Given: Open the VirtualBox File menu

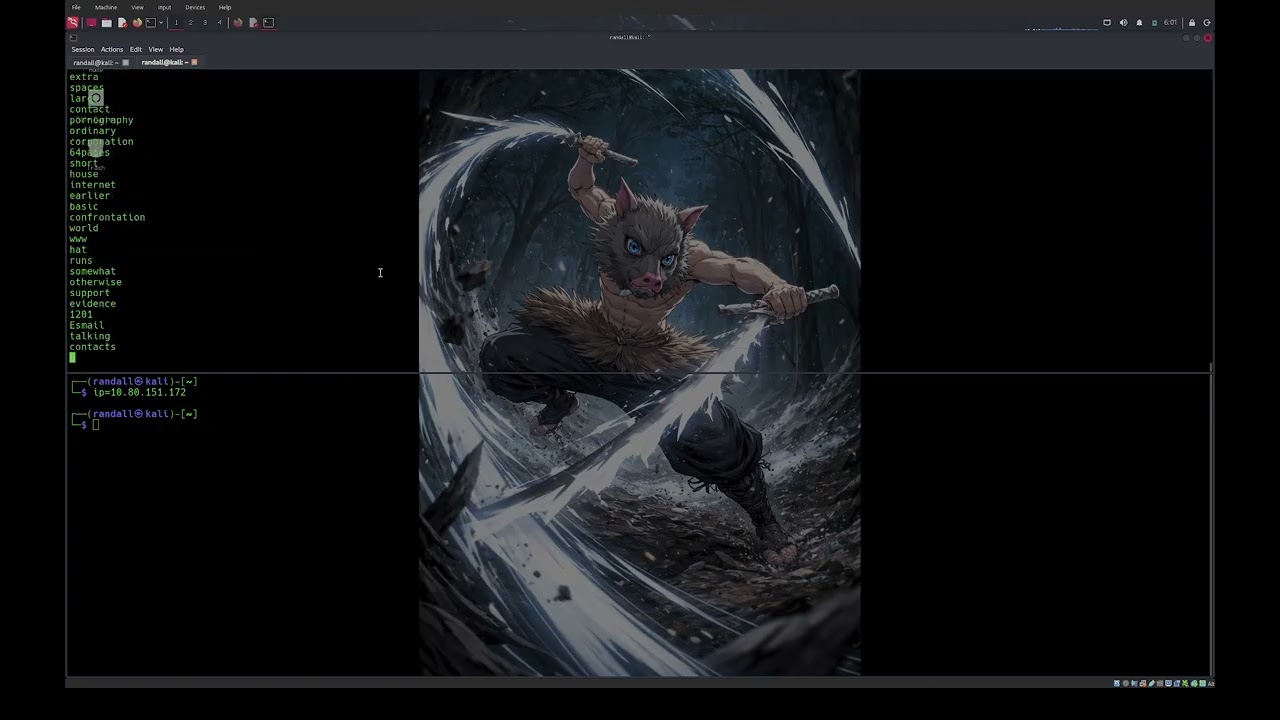Looking at the screenshot, I should pos(76,7).
